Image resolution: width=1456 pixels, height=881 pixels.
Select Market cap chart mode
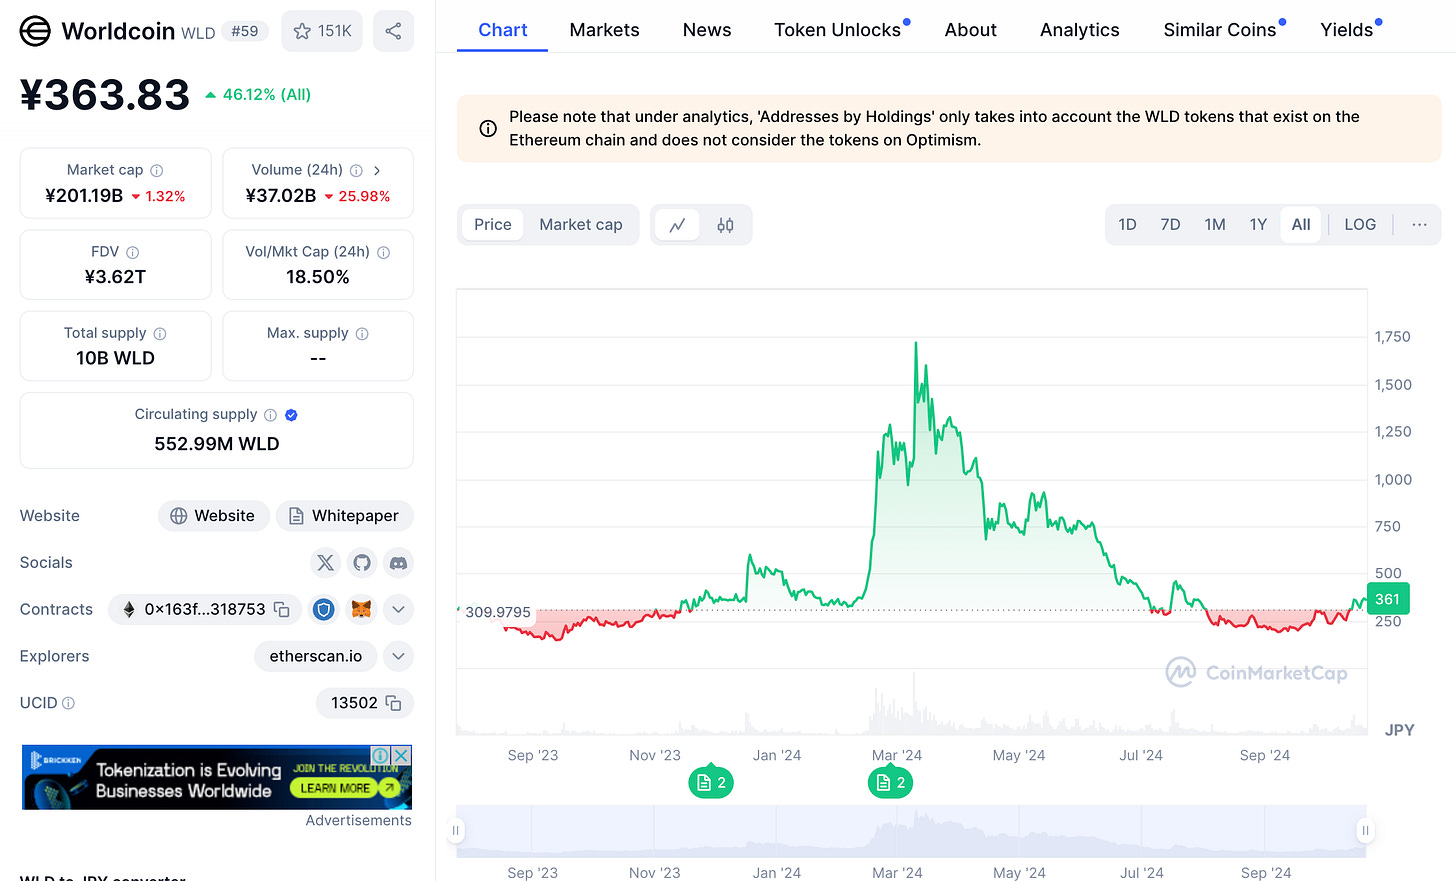point(581,225)
